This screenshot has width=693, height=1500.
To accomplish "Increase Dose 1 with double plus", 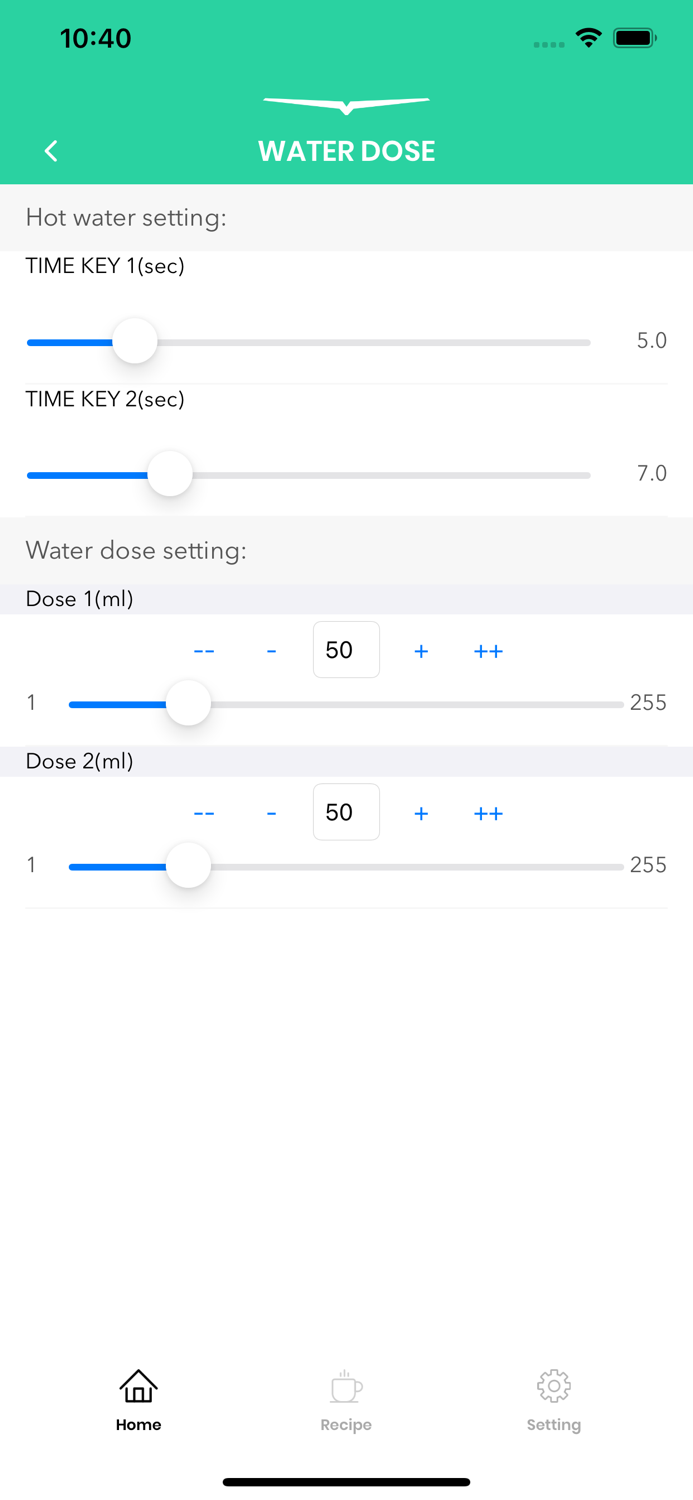I will pos(488,651).
